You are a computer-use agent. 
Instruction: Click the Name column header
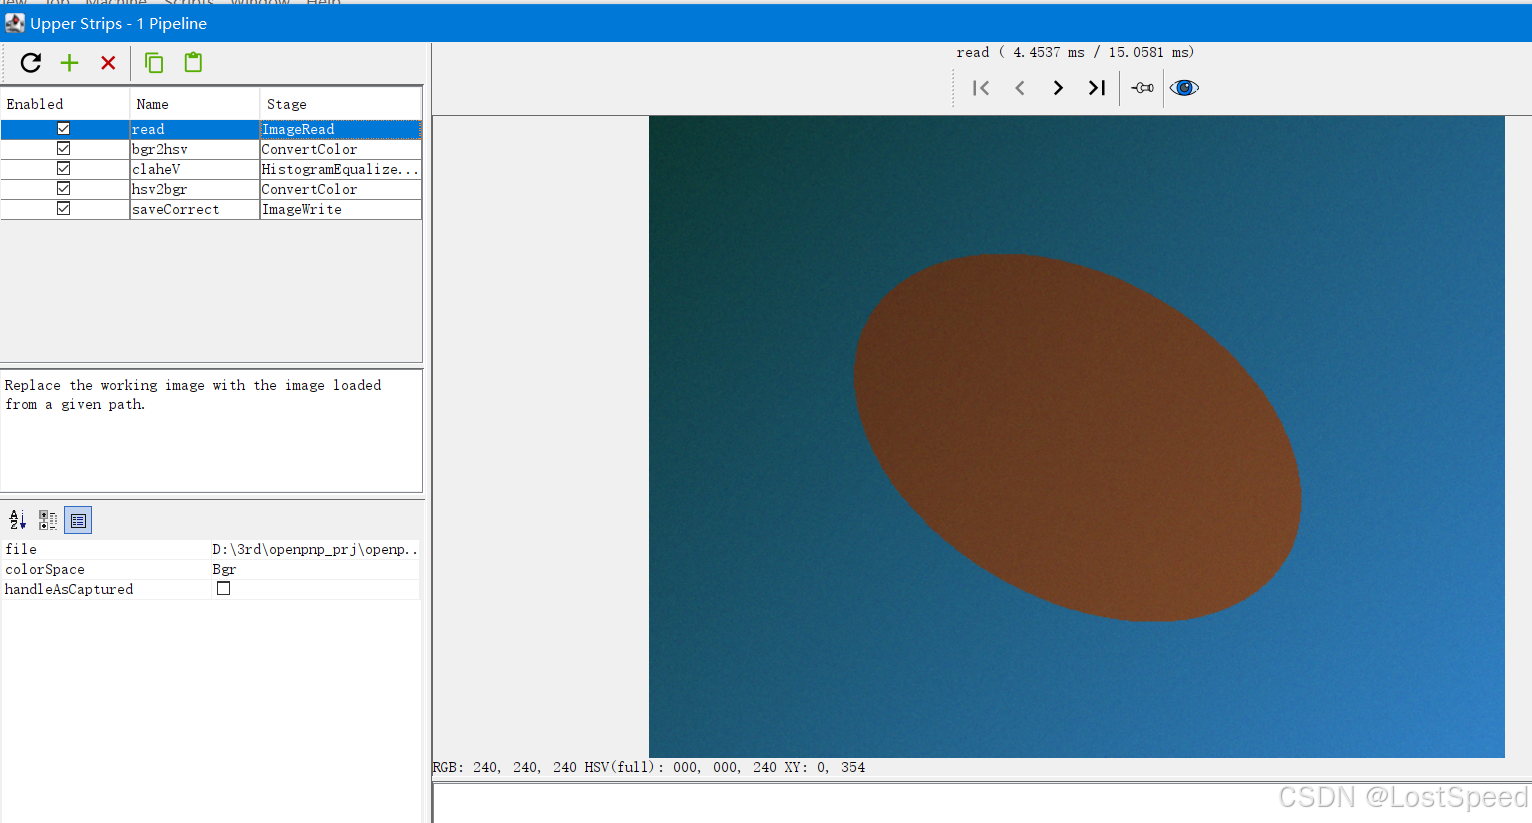click(x=195, y=104)
